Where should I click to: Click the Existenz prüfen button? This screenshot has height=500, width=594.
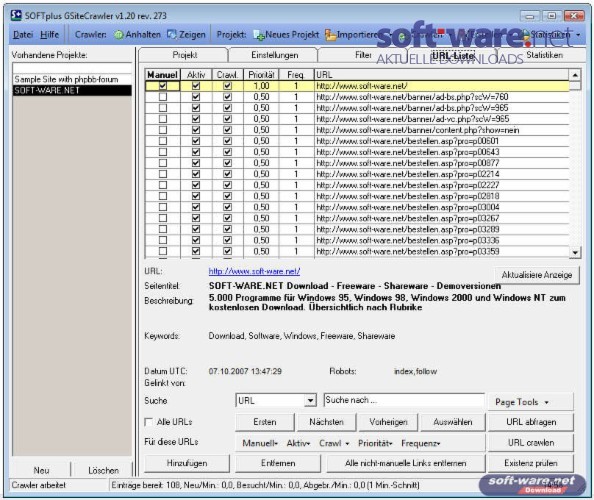(x=531, y=463)
